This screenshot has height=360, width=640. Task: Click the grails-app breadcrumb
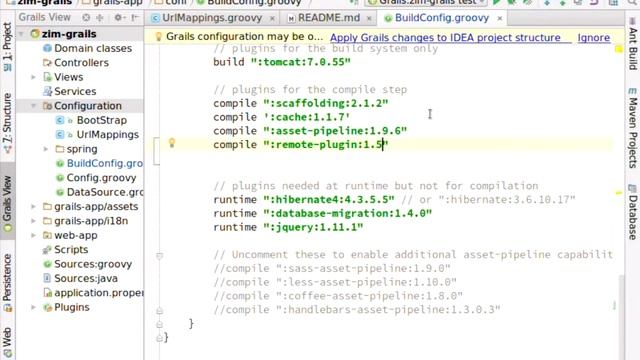click(113, 2)
